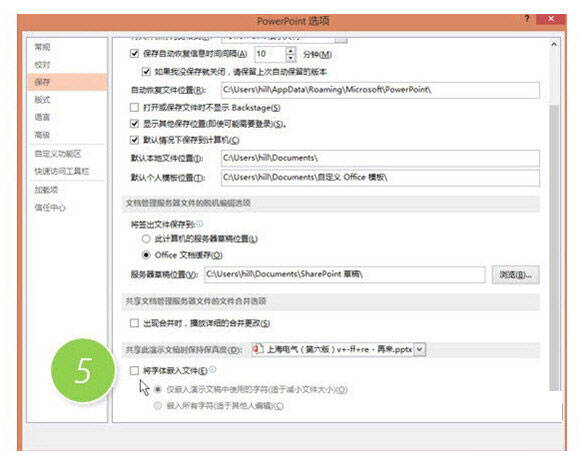Click the 默认本地文件位置 path field

point(380,158)
